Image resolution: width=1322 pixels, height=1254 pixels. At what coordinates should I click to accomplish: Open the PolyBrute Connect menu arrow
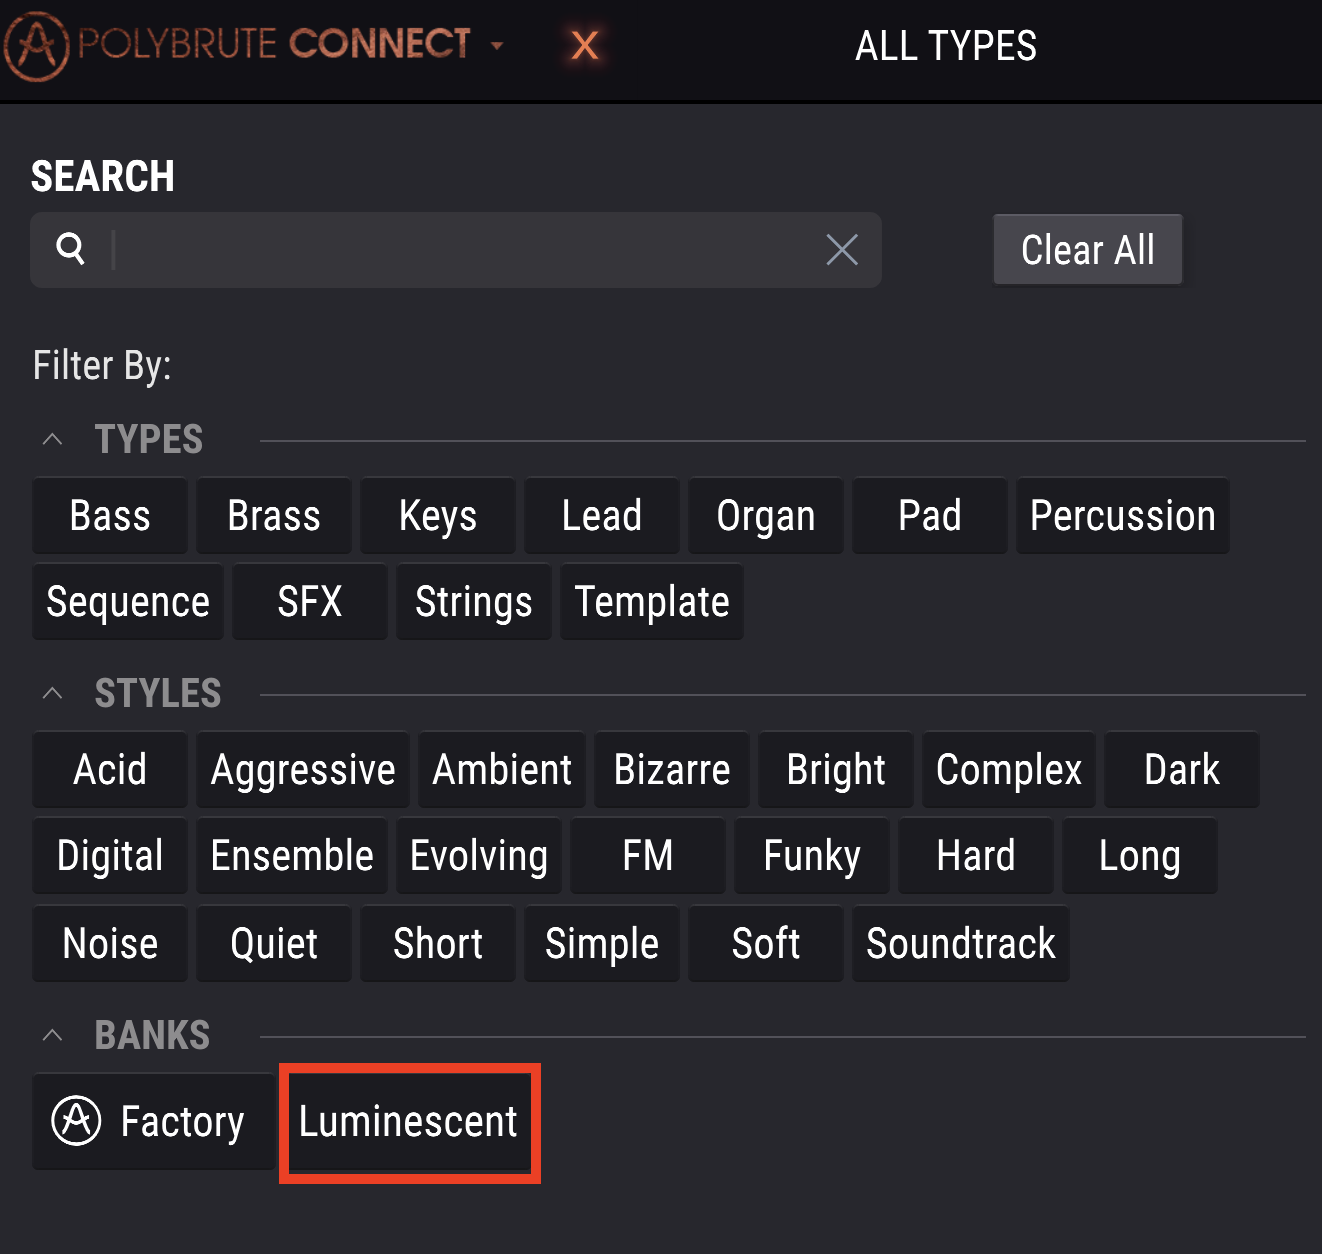click(497, 46)
